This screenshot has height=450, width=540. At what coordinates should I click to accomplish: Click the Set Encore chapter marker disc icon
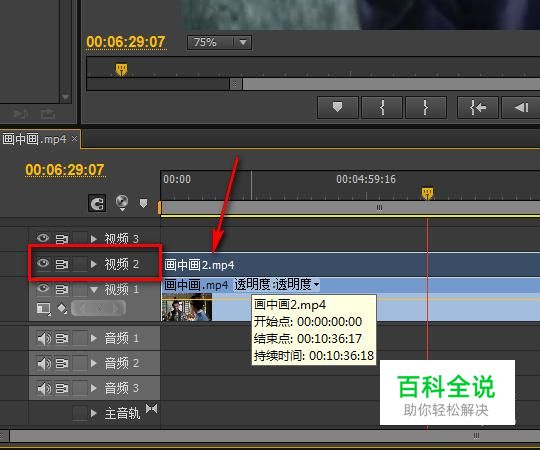[122, 202]
